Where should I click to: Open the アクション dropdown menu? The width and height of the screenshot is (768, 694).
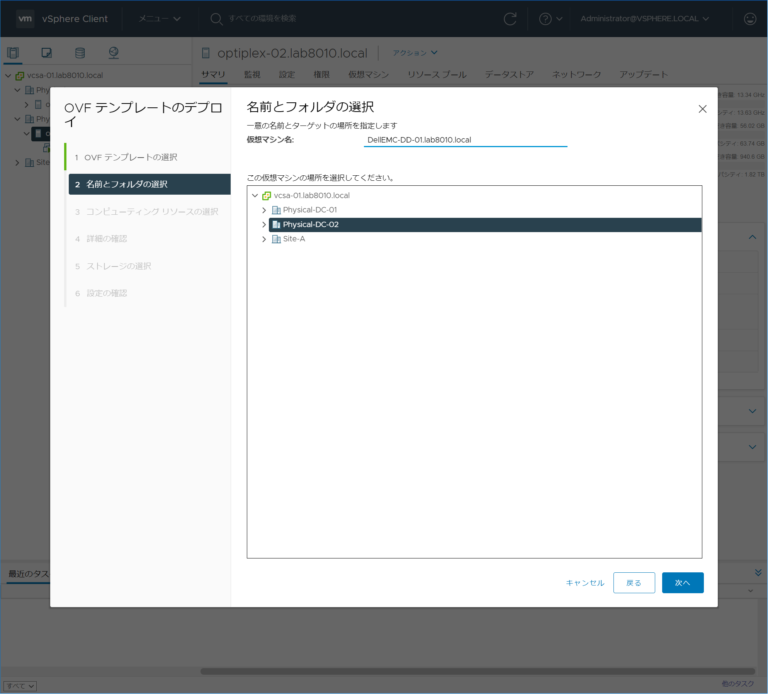click(415, 52)
